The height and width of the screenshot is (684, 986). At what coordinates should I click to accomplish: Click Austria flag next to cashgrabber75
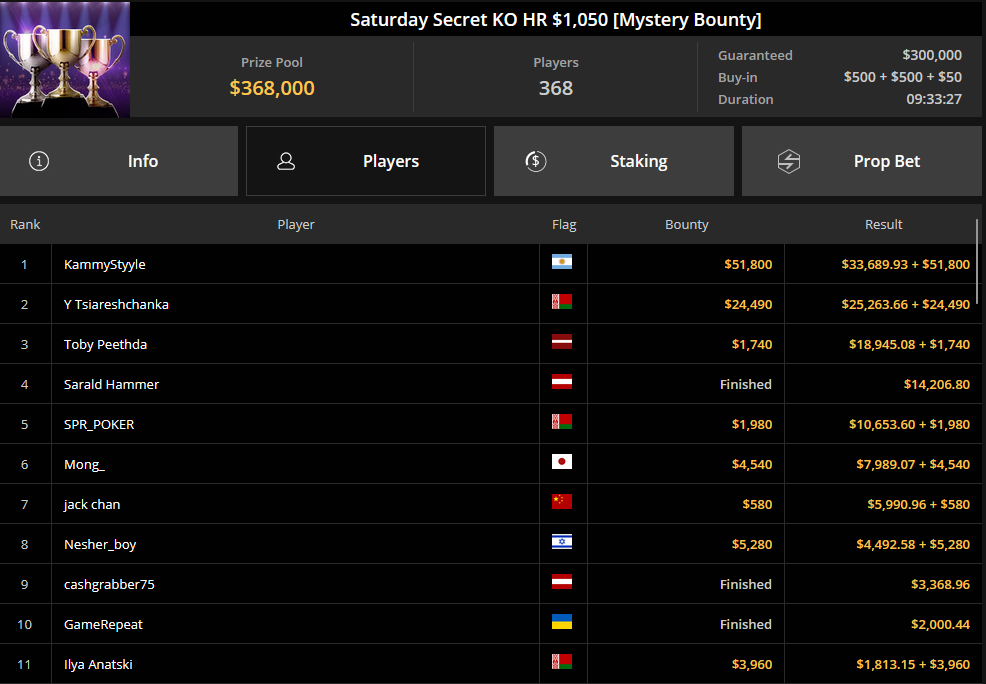point(562,582)
